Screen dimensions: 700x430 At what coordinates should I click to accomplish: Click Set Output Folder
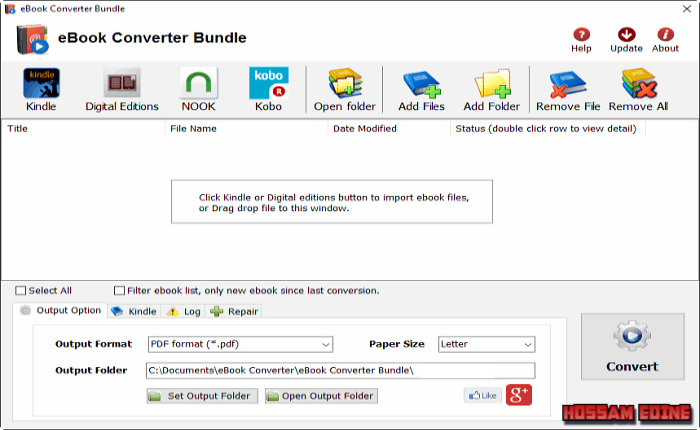pos(202,396)
